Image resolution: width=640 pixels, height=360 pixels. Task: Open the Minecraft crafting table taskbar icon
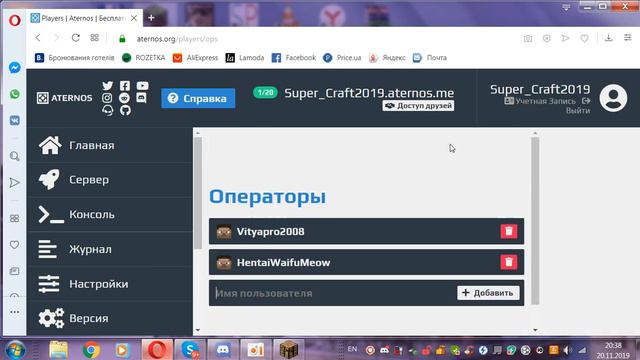[289, 350]
